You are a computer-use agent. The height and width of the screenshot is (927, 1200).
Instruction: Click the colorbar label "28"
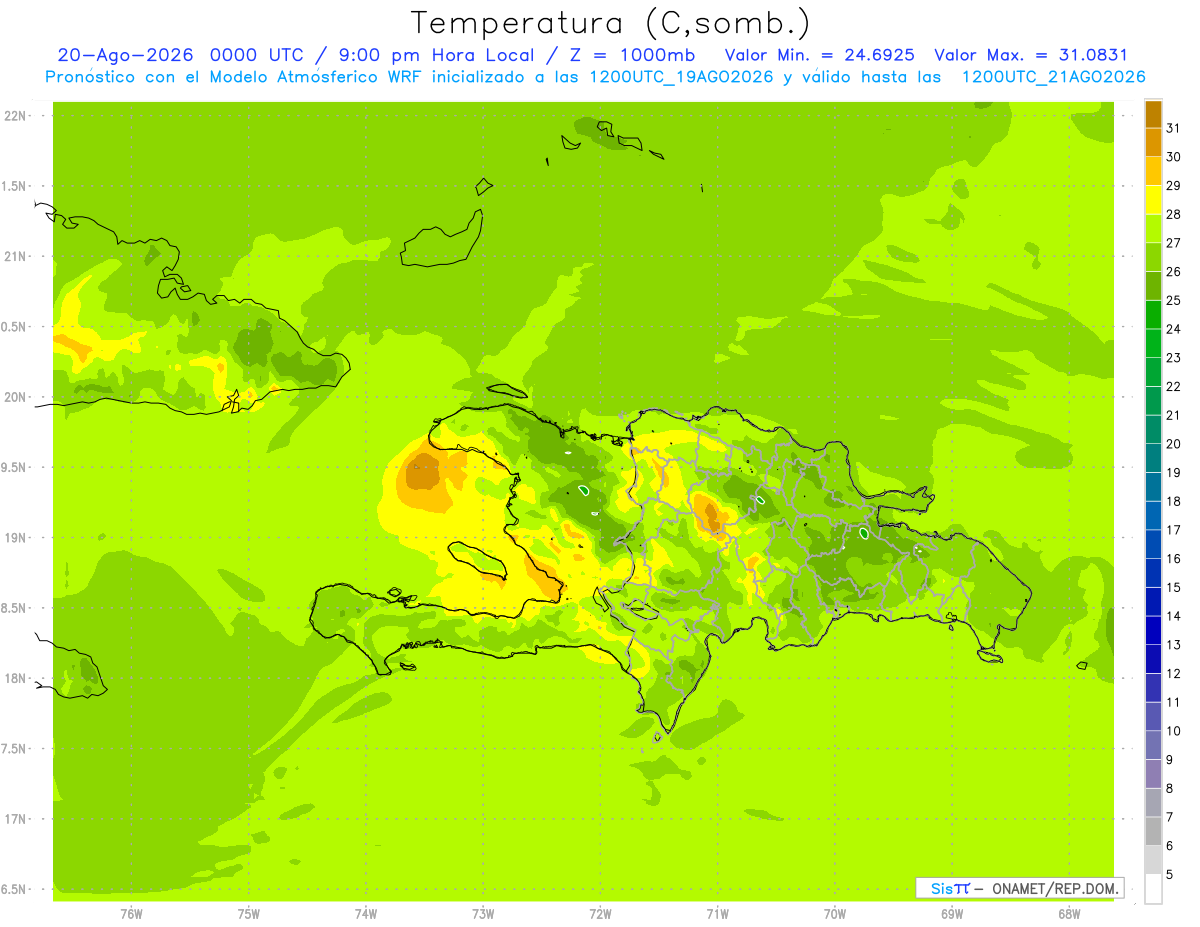coord(1174,213)
